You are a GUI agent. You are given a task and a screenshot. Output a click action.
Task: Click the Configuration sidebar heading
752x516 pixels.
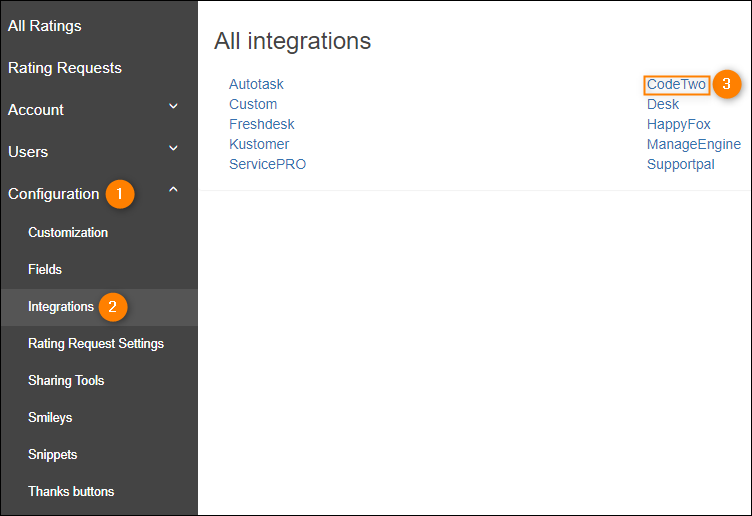(54, 194)
